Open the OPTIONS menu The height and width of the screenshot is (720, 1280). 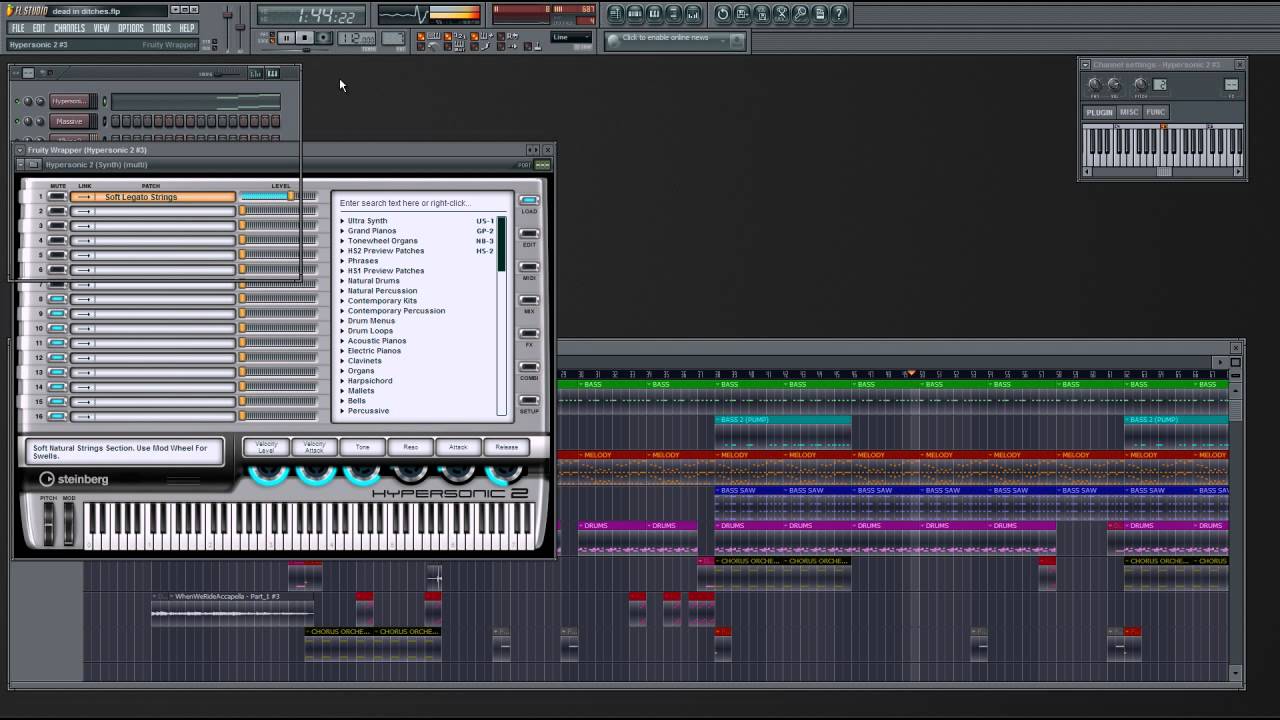tap(131, 28)
